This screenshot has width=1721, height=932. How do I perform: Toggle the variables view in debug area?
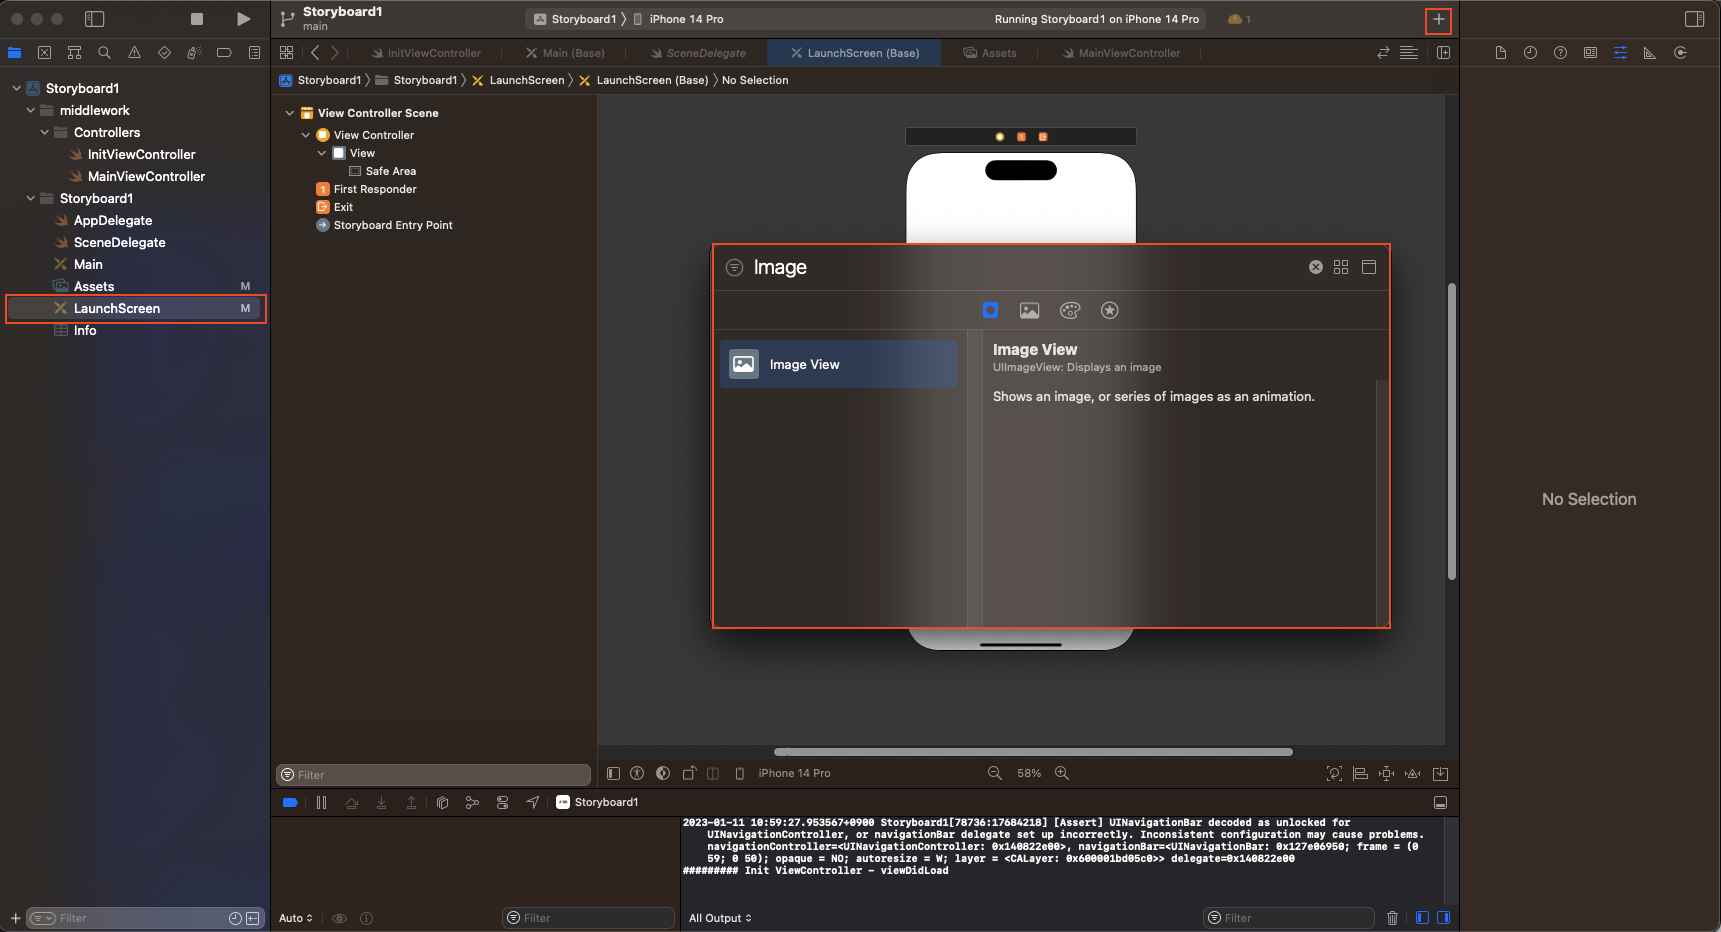pos(1422,918)
